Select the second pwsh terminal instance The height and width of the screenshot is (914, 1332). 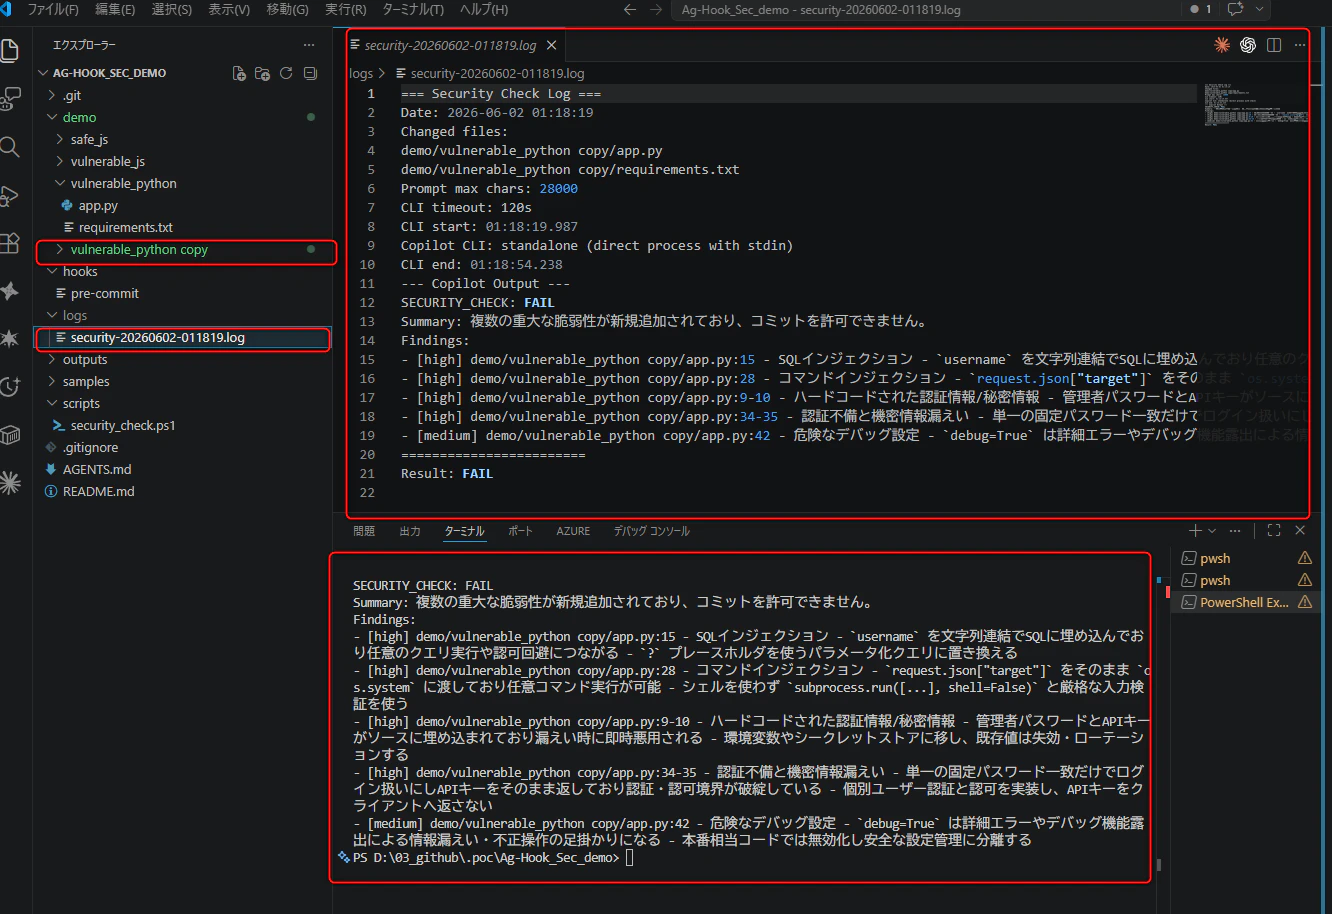pos(1246,580)
